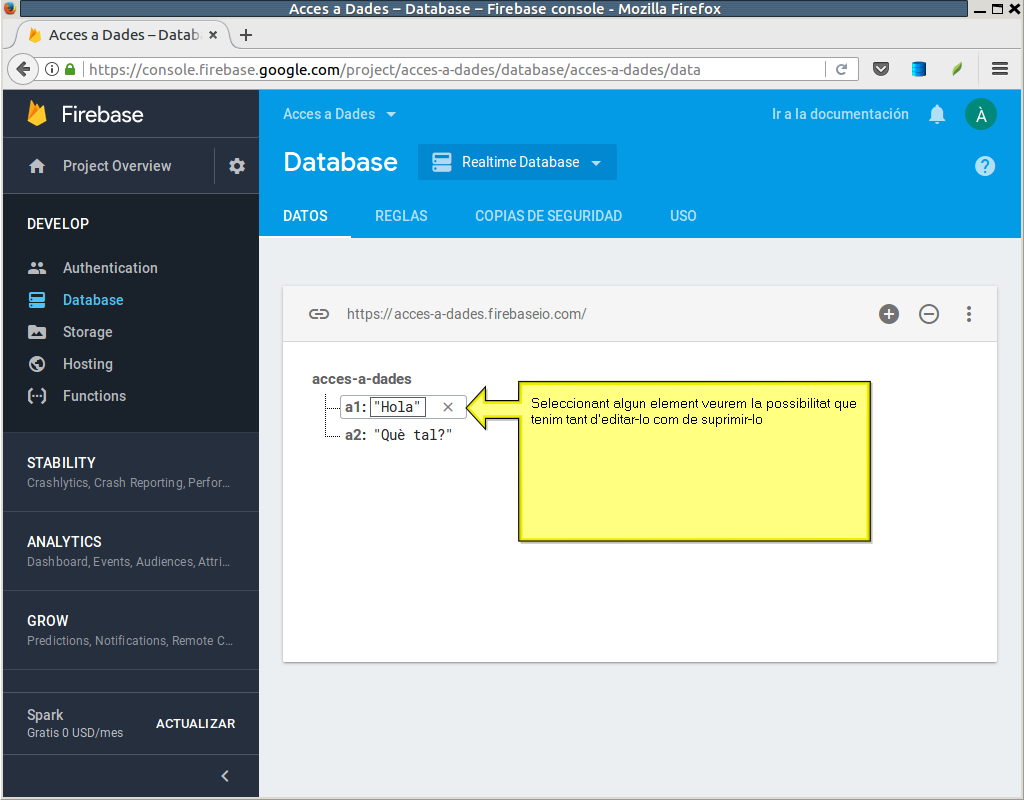1024x800 pixels.
Task: Click the home icon next to Project Overview
Action: point(37,166)
